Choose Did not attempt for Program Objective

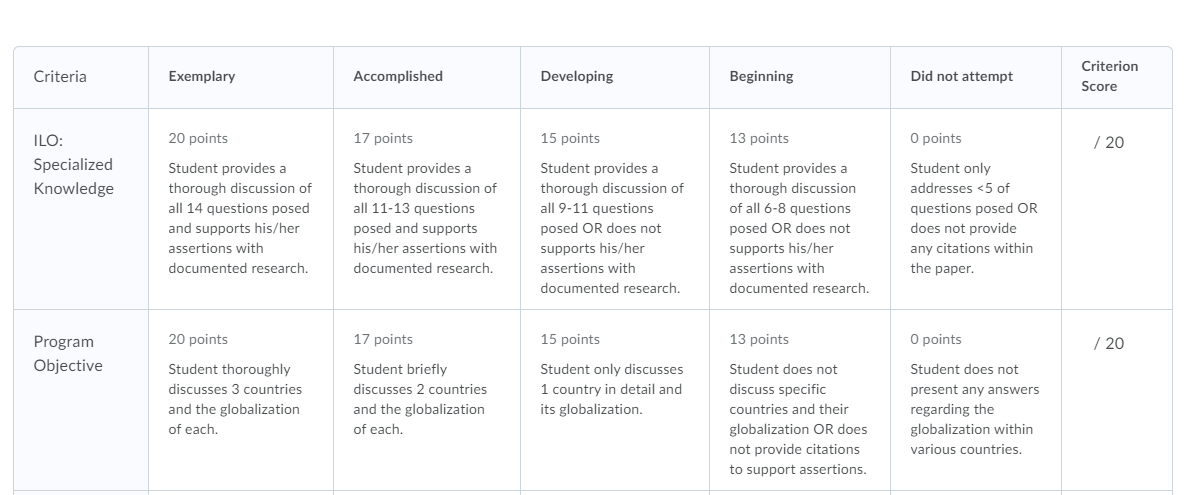point(976,399)
